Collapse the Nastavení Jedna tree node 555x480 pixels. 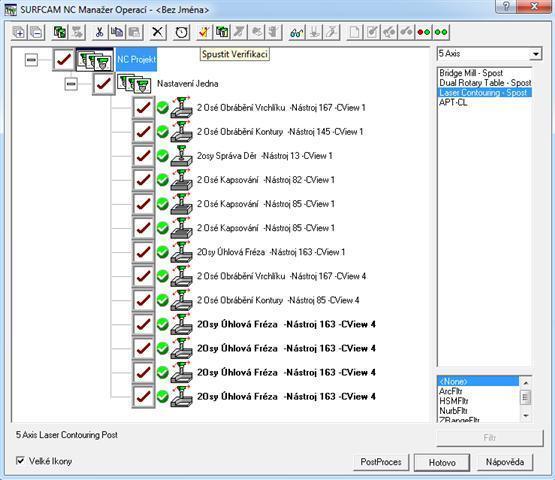71,84
